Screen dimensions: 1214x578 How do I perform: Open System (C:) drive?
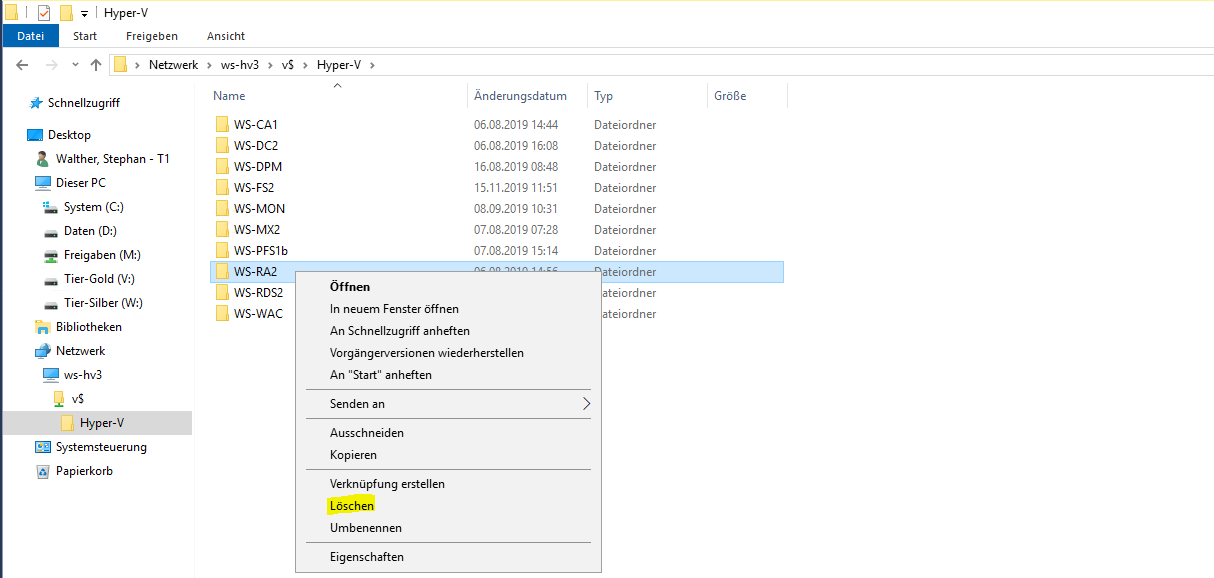coord(96,207)
